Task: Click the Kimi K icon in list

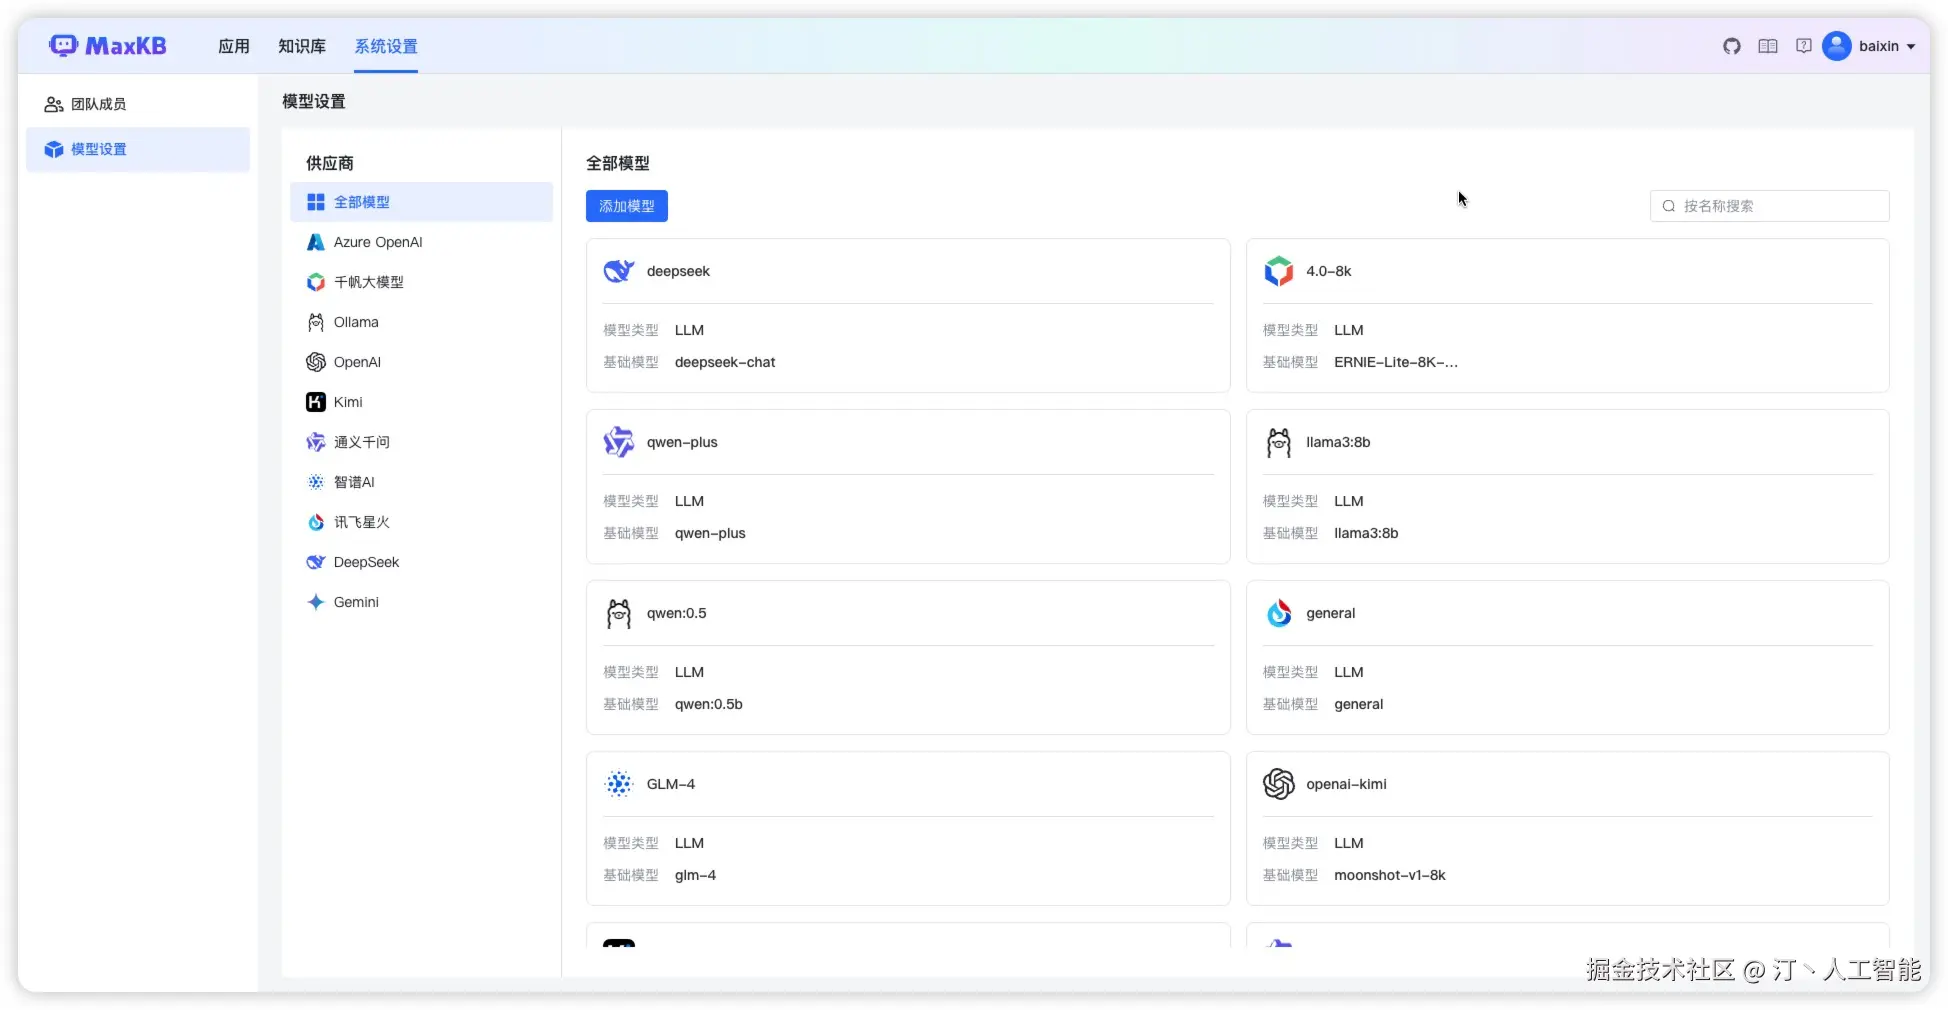Action: (316, 402)
